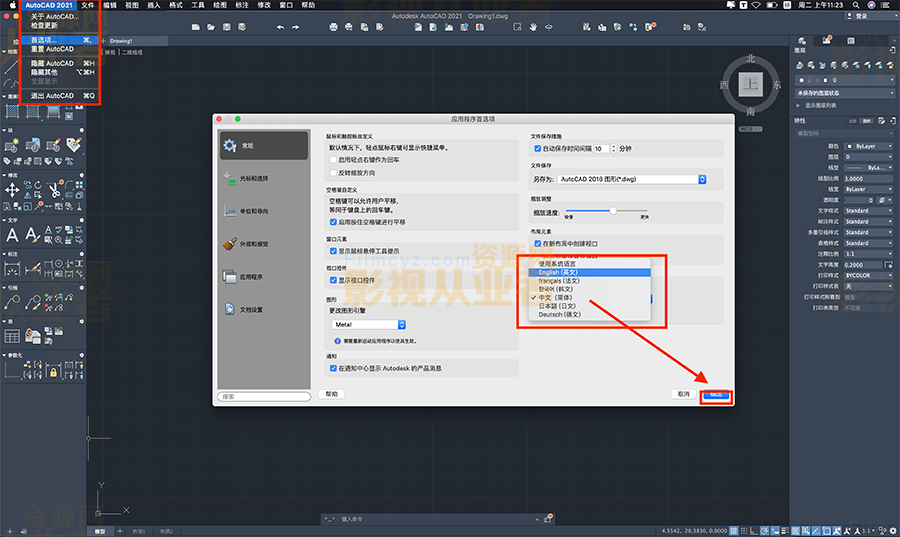Screen dimensions: 900x537
Task: Click the new drawing icon in toolbar
Action: pos(196,27)
